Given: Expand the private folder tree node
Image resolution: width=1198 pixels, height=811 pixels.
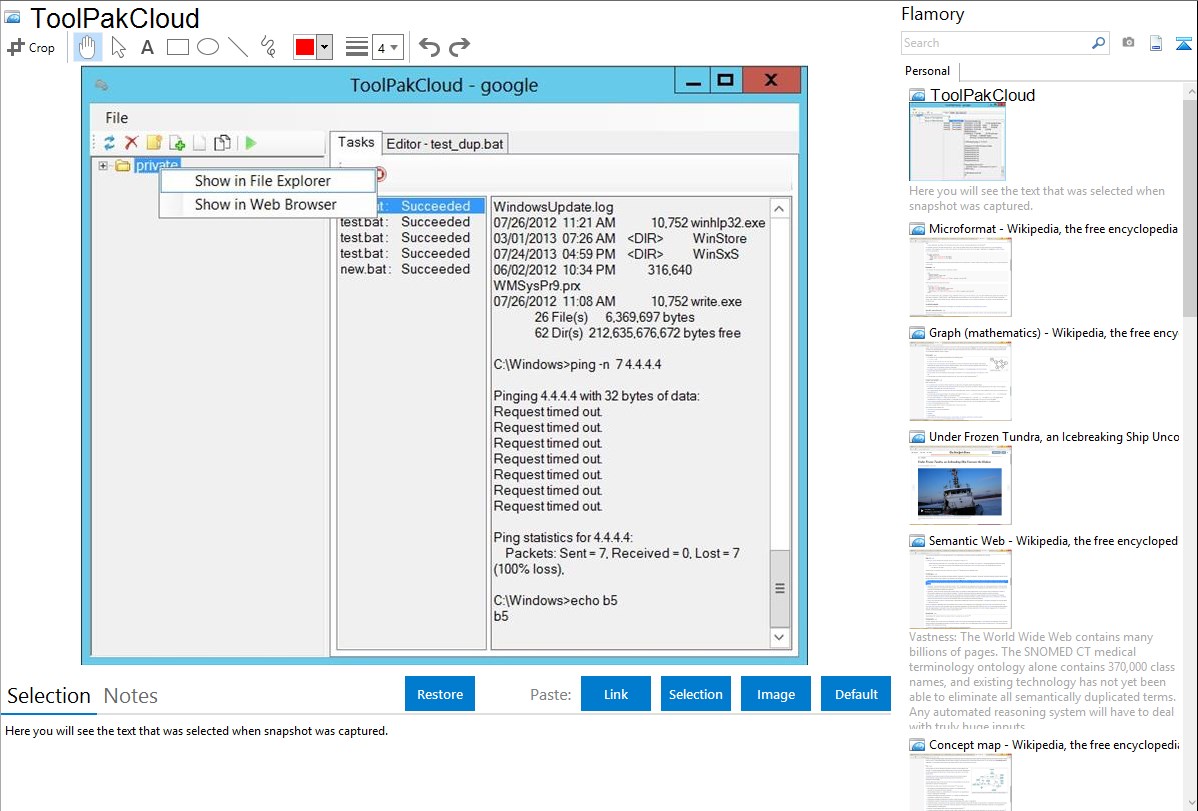Looking at the screenshot, I should click(x=103, y=165).
